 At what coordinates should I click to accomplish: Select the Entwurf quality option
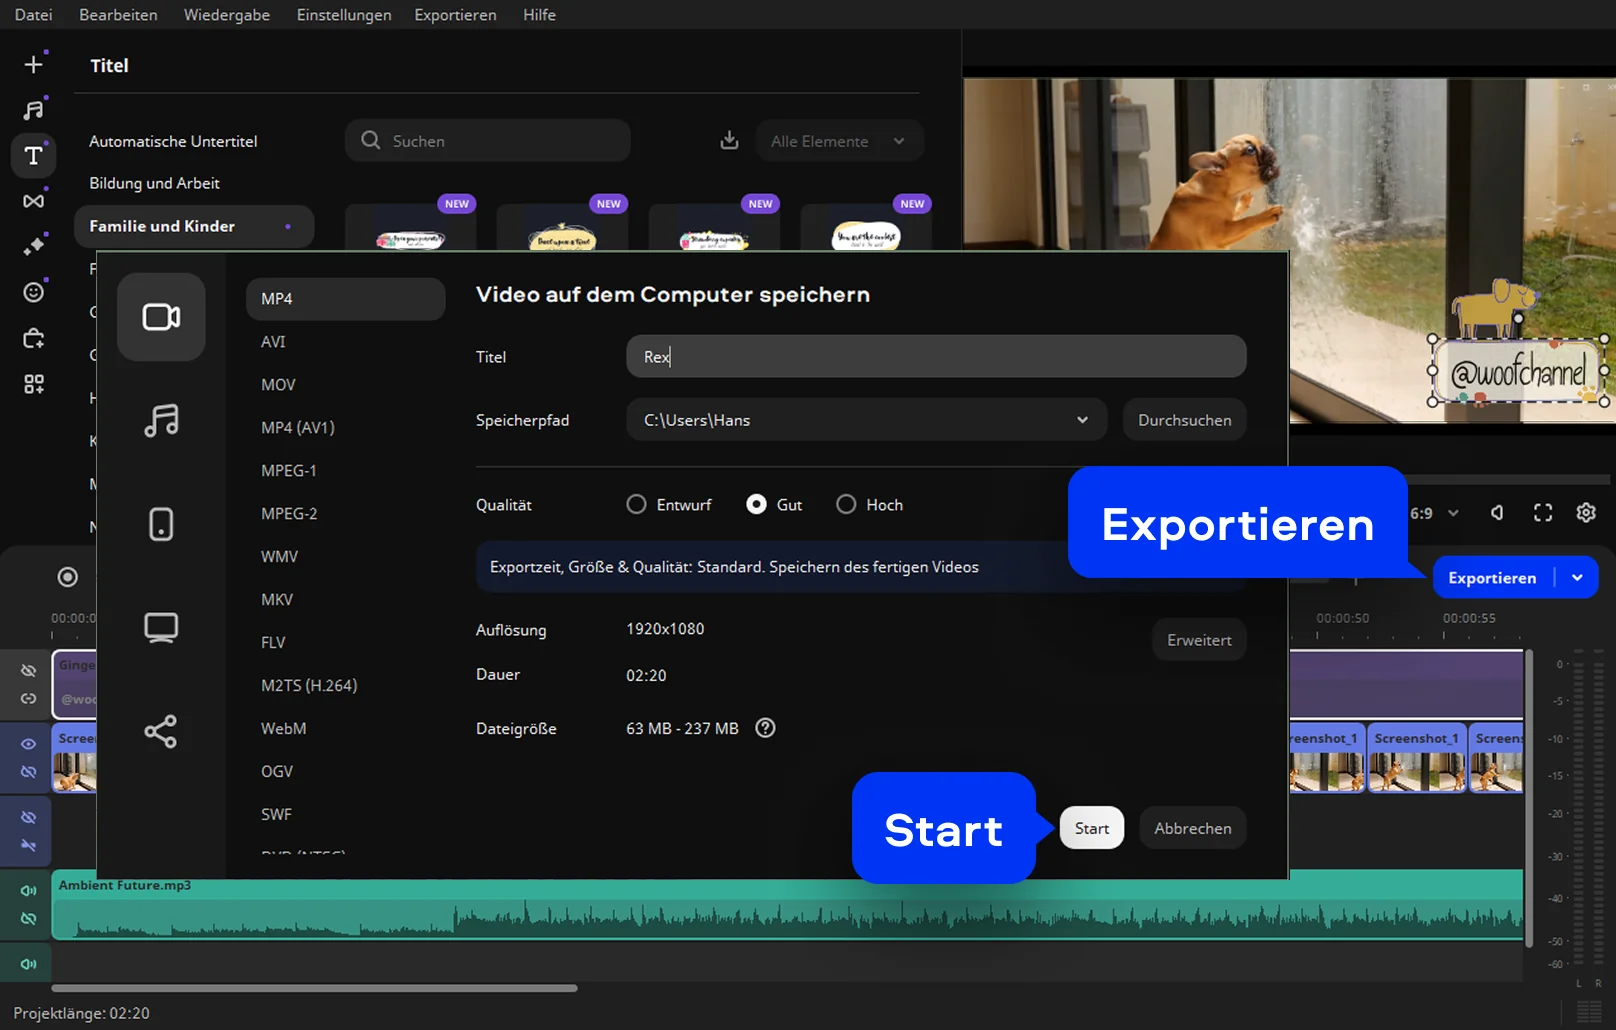click(x=637, y=505)
